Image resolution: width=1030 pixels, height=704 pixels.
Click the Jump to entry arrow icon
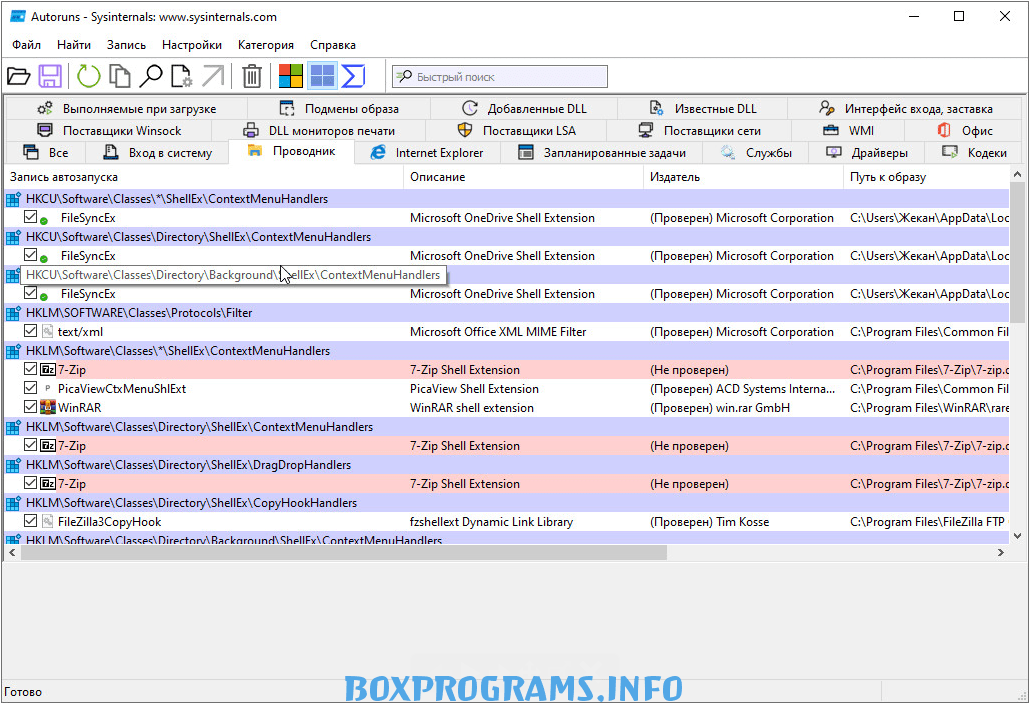click(x=213, y=76)
